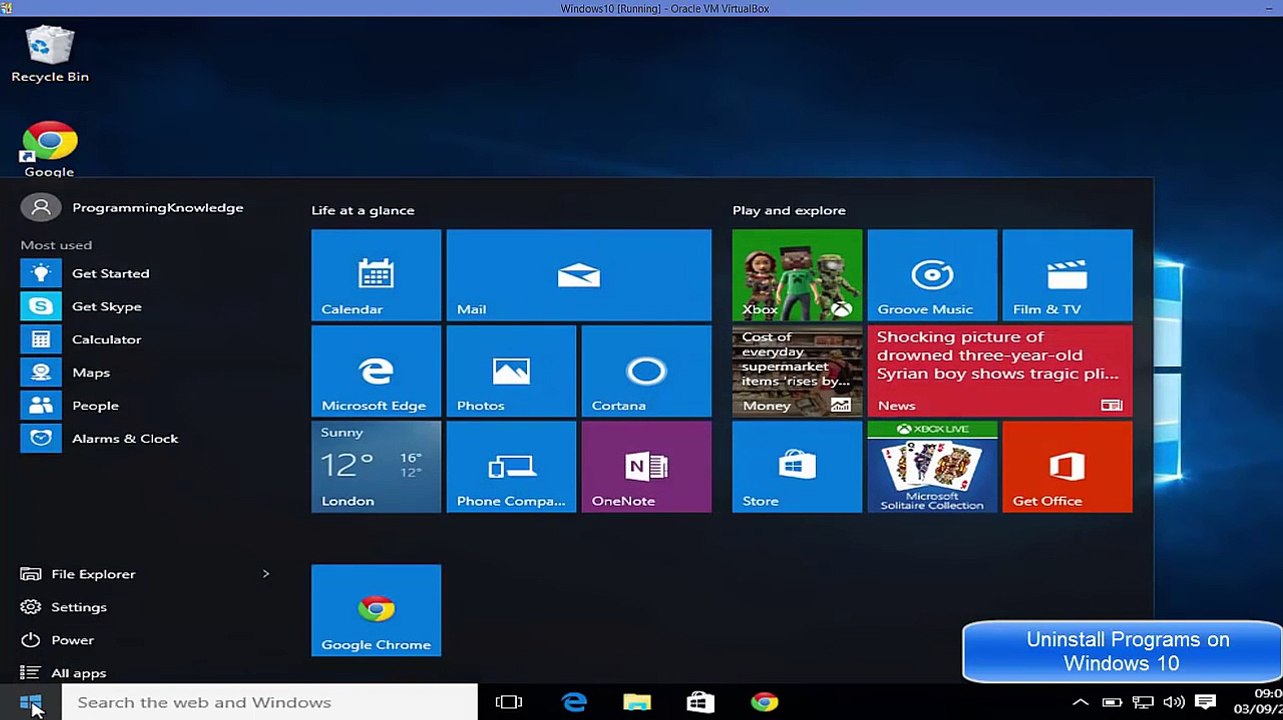Launch Google Chrome start menu tile
The width and height of the screenshot is (1283, 720).
376,611
